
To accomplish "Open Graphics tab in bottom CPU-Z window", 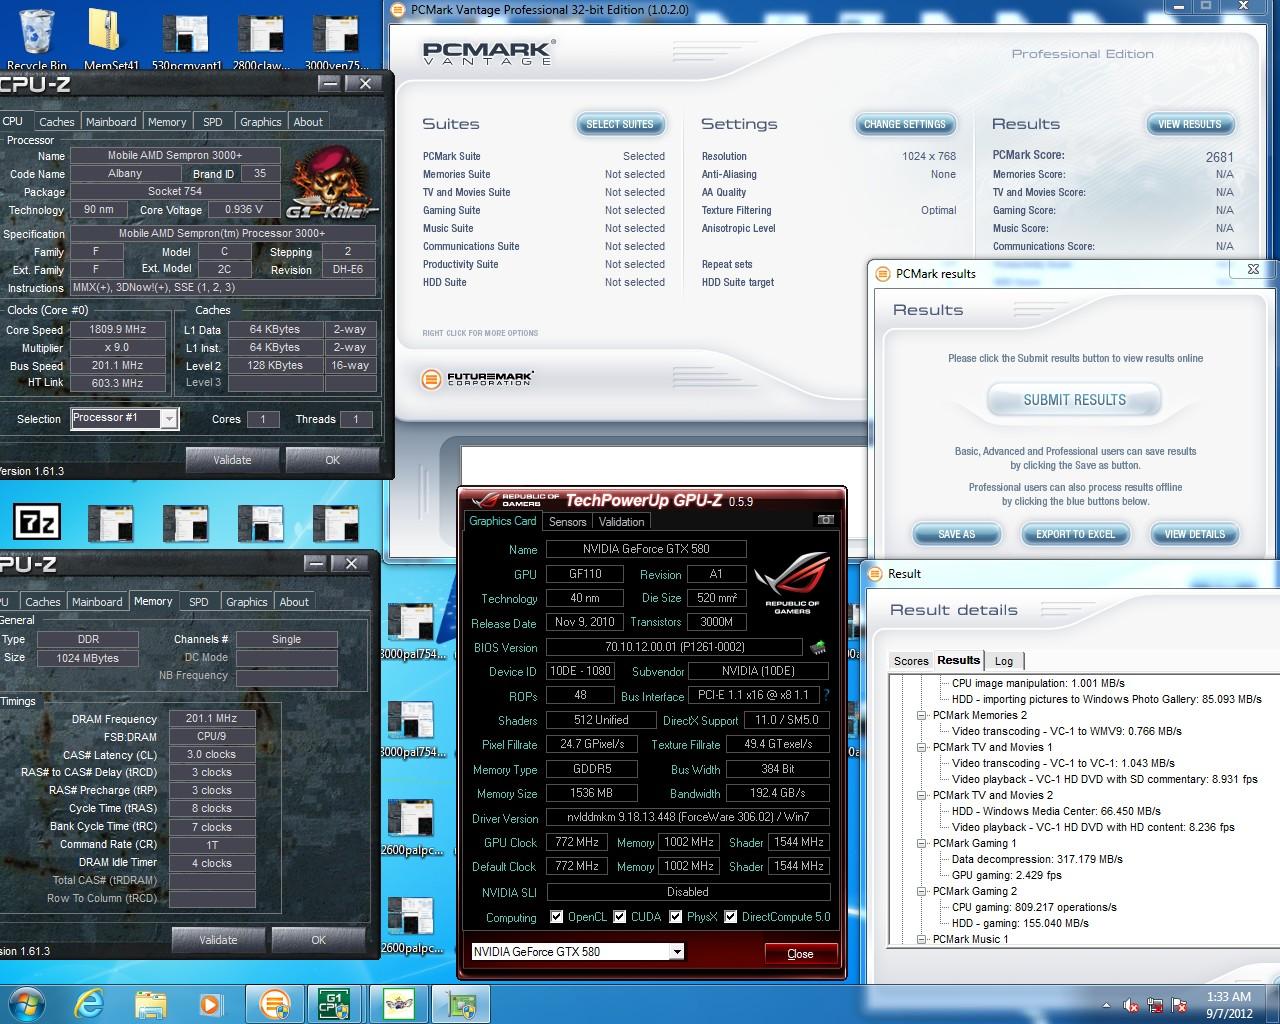I will coord(247,602).
